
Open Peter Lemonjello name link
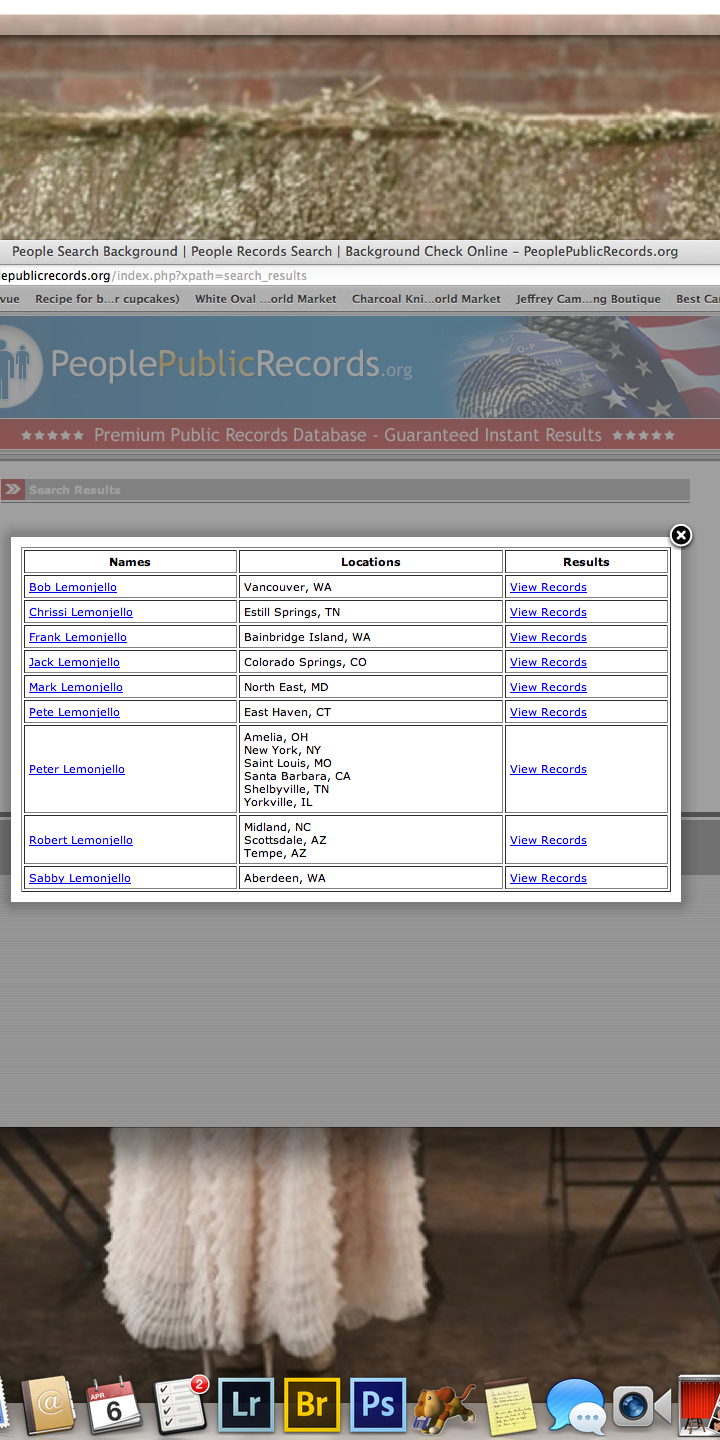pyautogui.click(x=77, y=769)
